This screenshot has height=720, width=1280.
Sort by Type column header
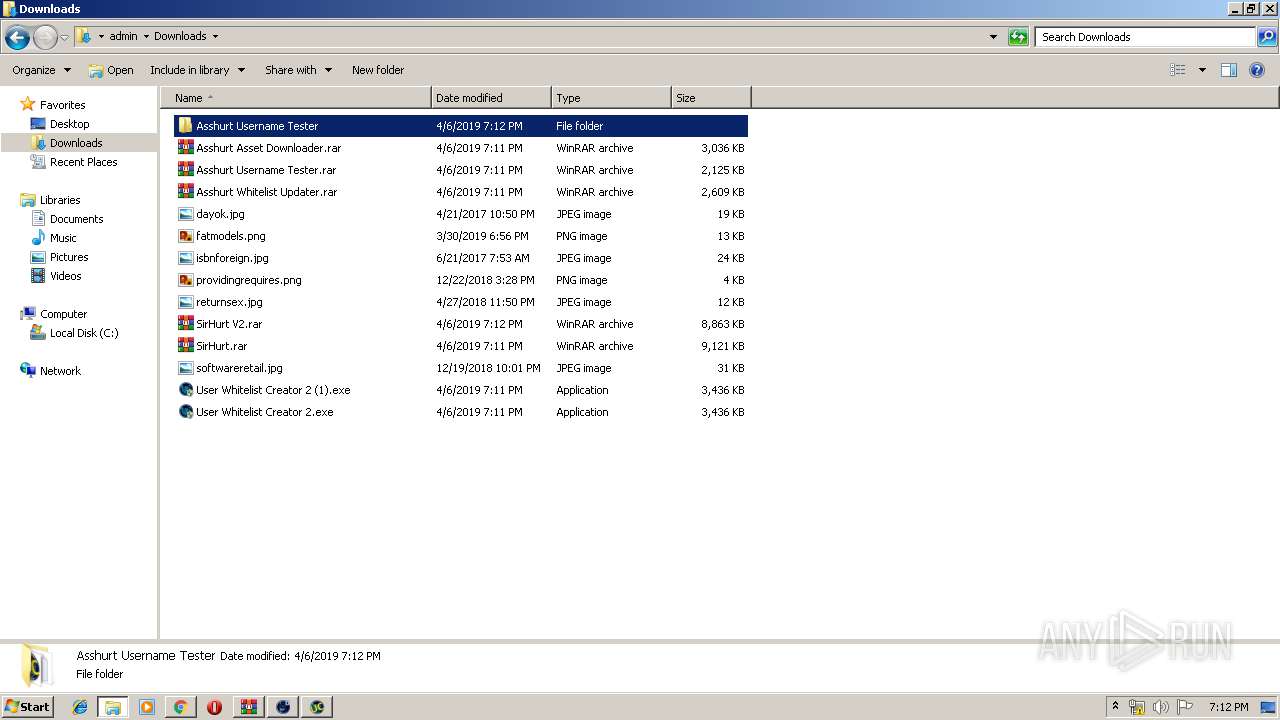coord(611,98)
